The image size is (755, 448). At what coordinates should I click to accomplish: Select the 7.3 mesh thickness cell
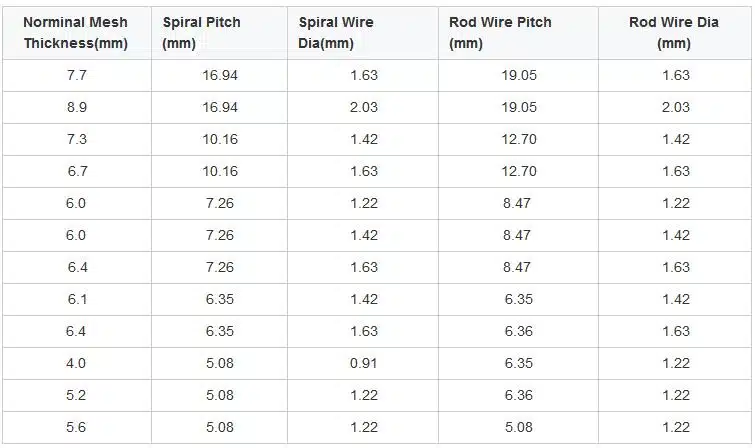pyautogui.click(x=77, y=139)
